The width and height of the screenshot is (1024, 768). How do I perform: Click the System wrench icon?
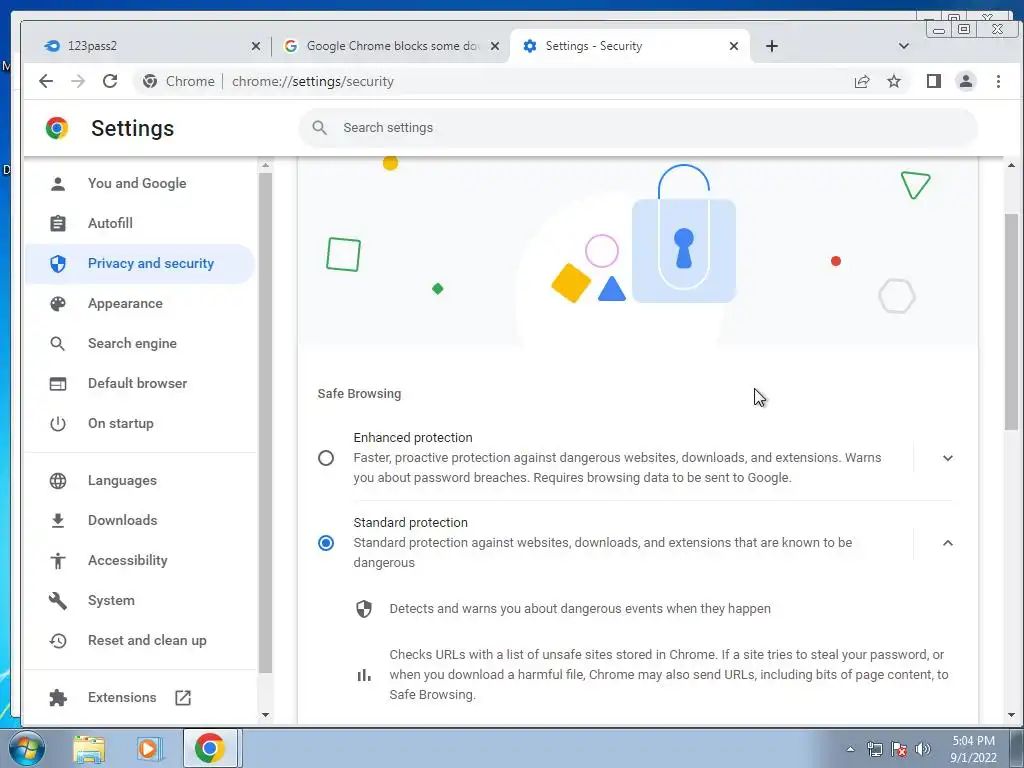click(58, 601)
